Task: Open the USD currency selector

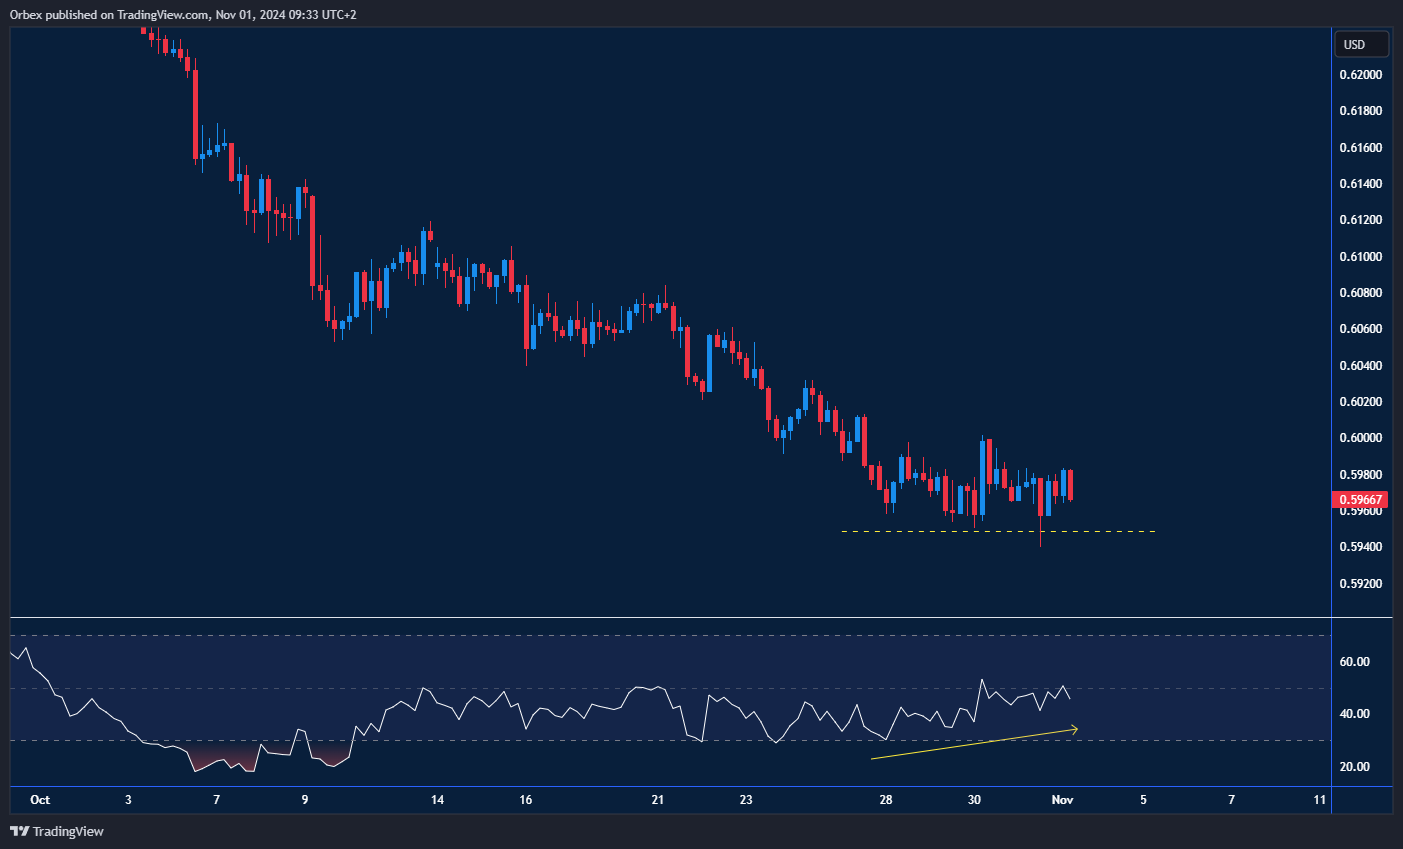Action: tap(1361, 44)
